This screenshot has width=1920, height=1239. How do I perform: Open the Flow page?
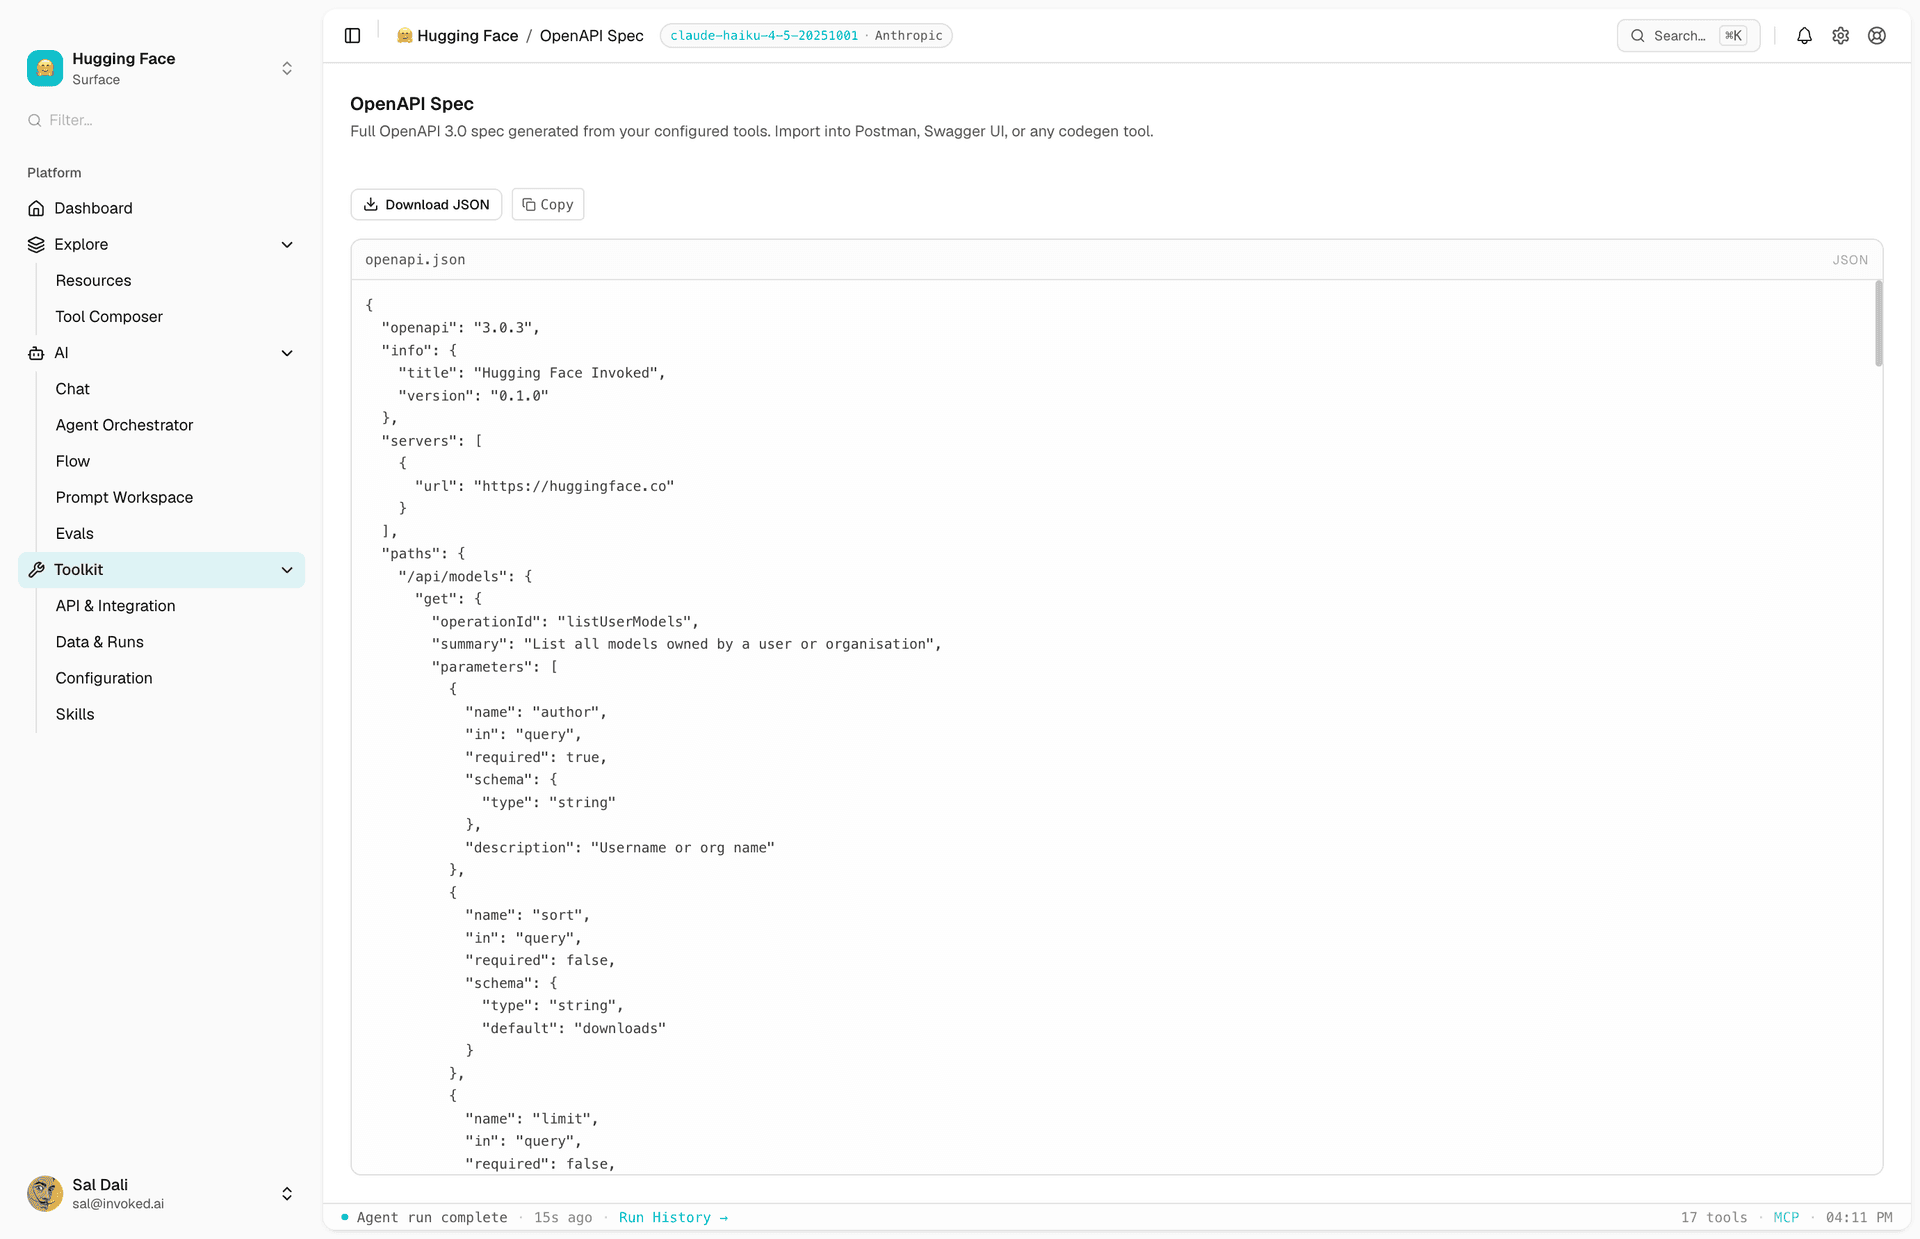tap(72, 461)
